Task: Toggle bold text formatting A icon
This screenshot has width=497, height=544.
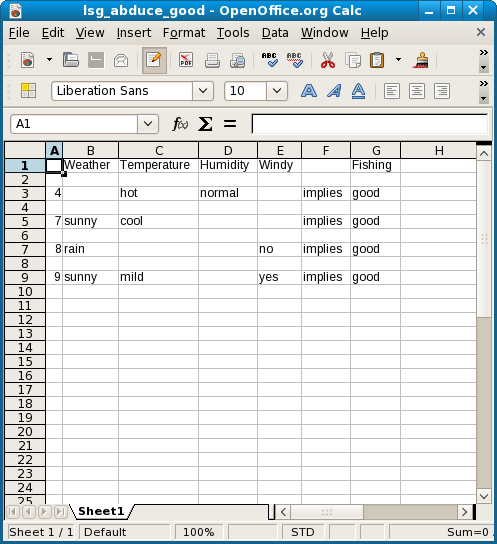Action: [x=309, y=91]
